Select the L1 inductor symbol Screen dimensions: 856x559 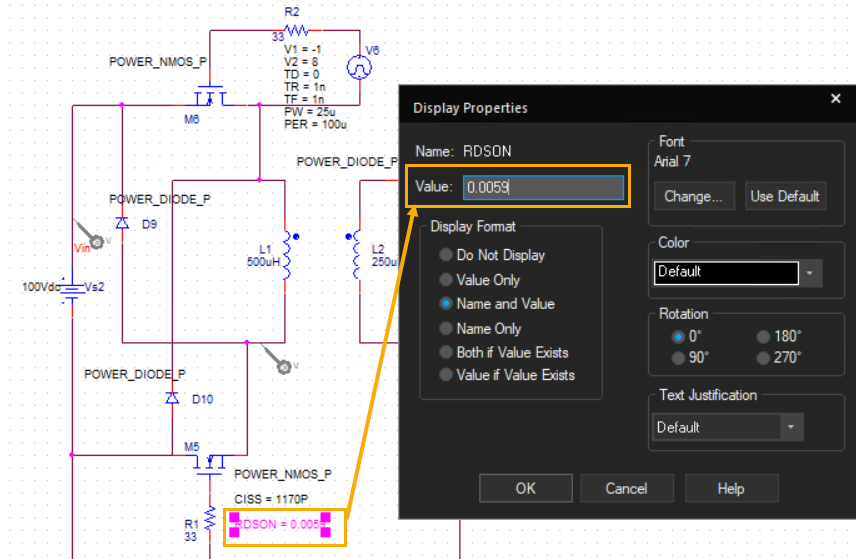[x=286, y=255]
